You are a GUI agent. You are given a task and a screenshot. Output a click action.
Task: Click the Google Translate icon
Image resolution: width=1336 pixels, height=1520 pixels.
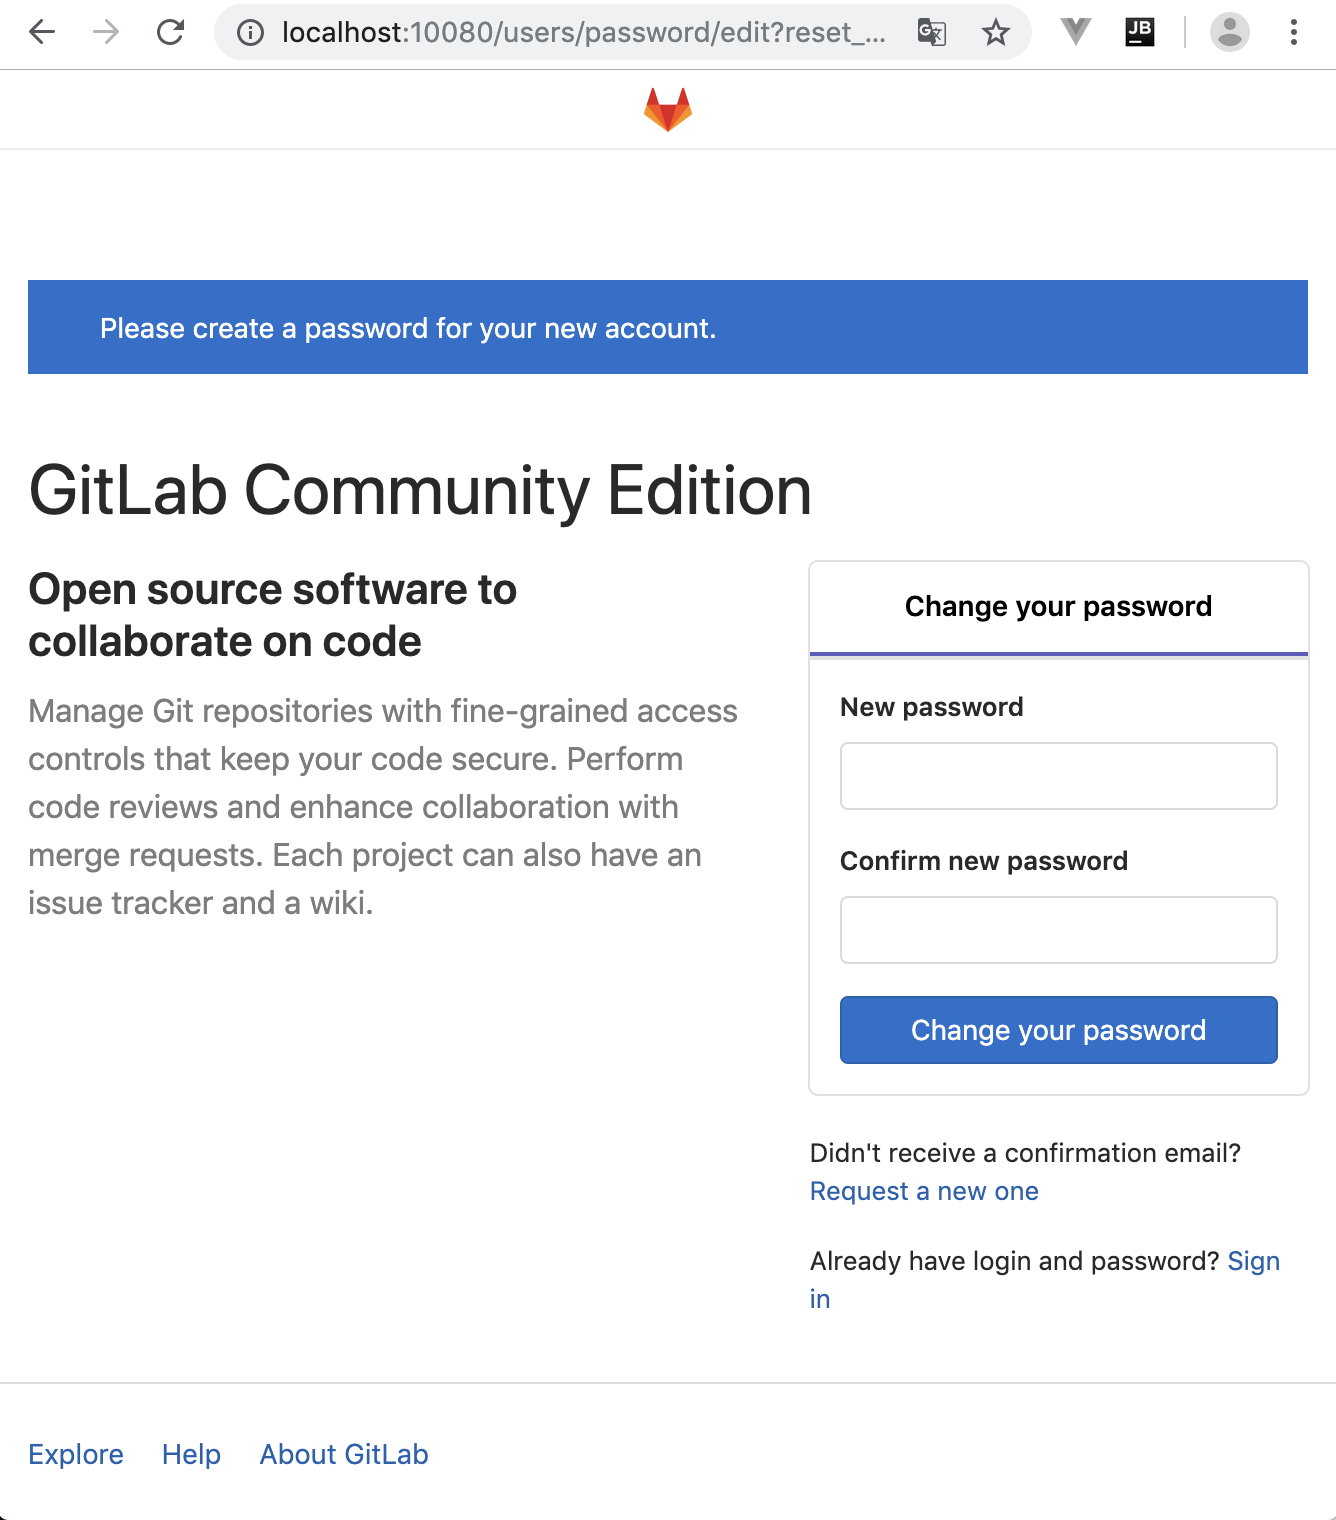[932, 33]
